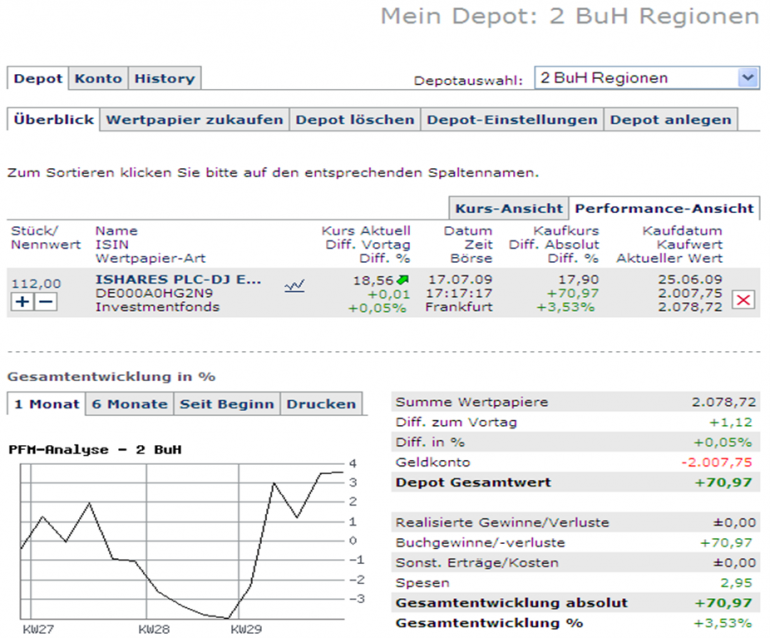Click the Frankfurt Börse entry
Image resolution: width=770 pixels, height=638 pixels.
(x=459, y=307)
